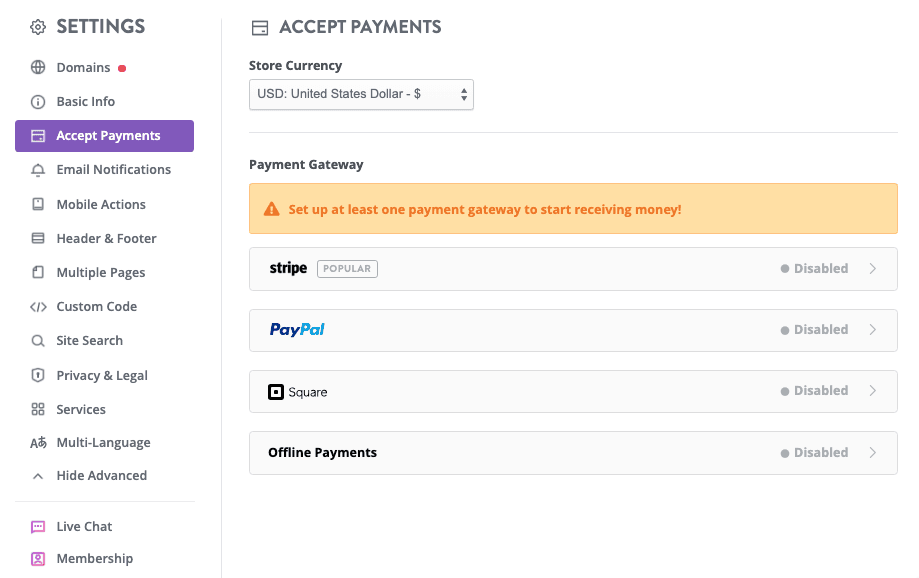Collapse advanced settings with Hide Advanced
The height and width of the screenshot is (578, 919).
(101, 476)
